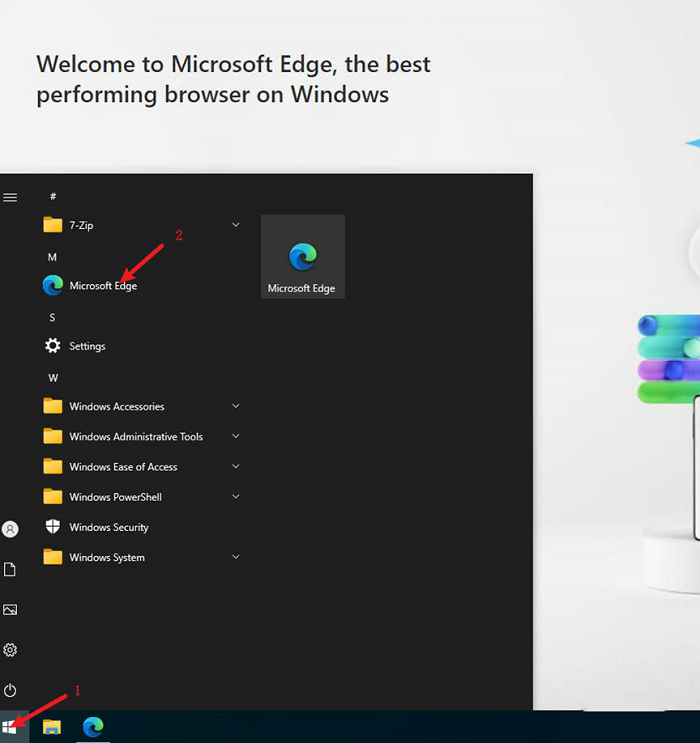Click the Windows Administrative Tools folder icon
The image size is (700, 743).
(x=53, y=436)
